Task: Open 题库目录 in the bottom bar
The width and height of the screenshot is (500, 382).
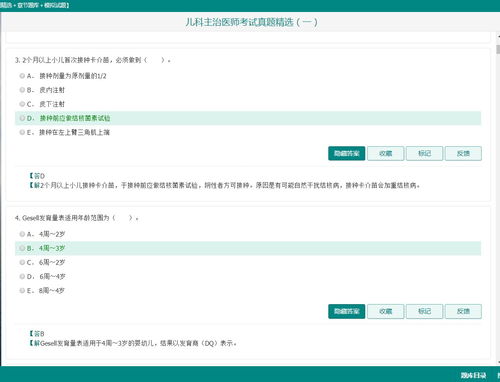Action: (473, 375)
